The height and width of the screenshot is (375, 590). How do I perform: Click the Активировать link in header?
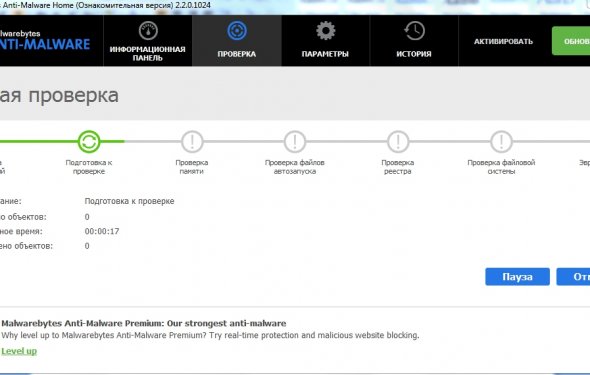[503, 41]
